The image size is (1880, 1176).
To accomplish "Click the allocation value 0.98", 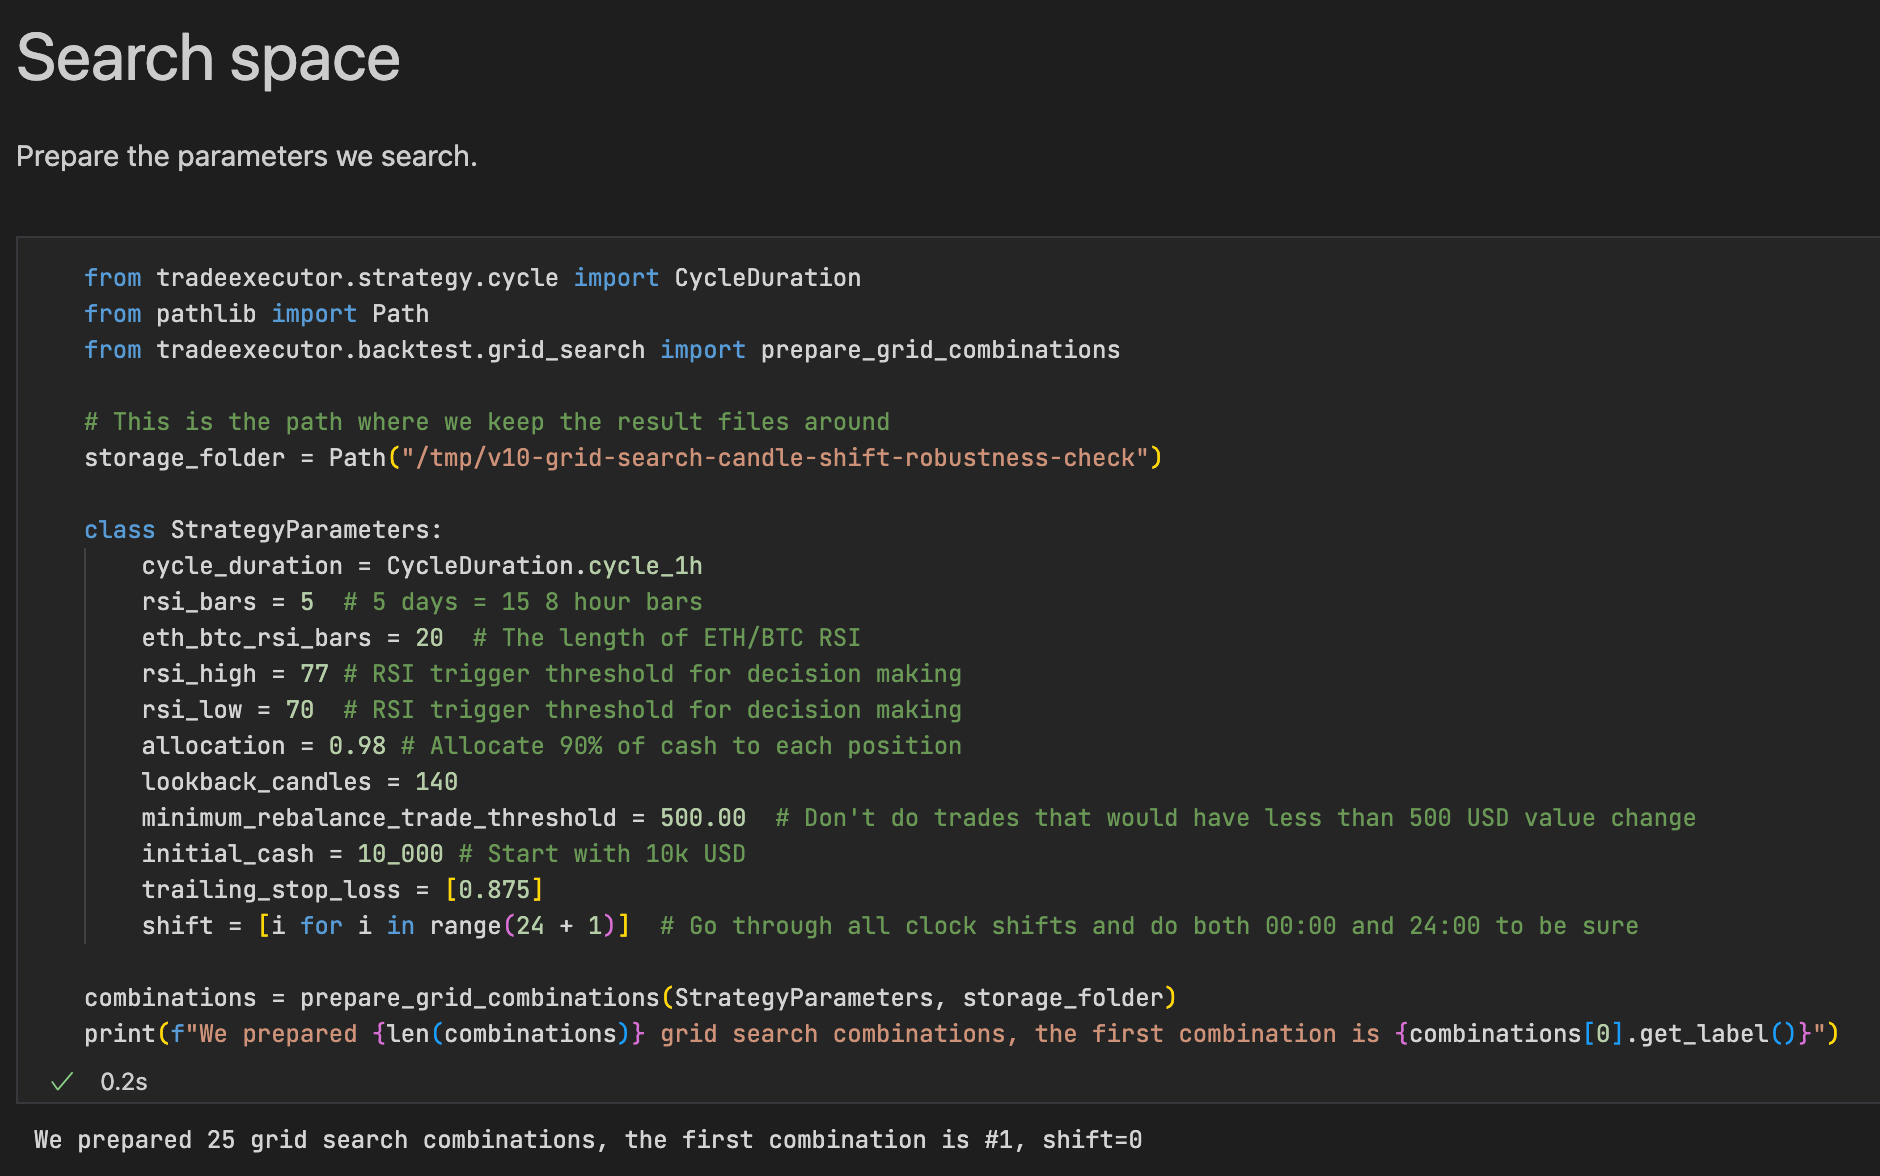I will tap(357, 746).
